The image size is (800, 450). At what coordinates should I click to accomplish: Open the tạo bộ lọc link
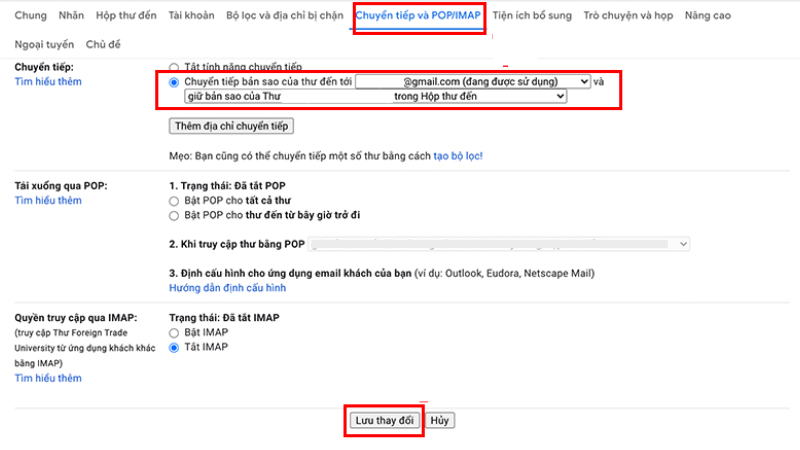pyautogui.click(x=458, y=156)
